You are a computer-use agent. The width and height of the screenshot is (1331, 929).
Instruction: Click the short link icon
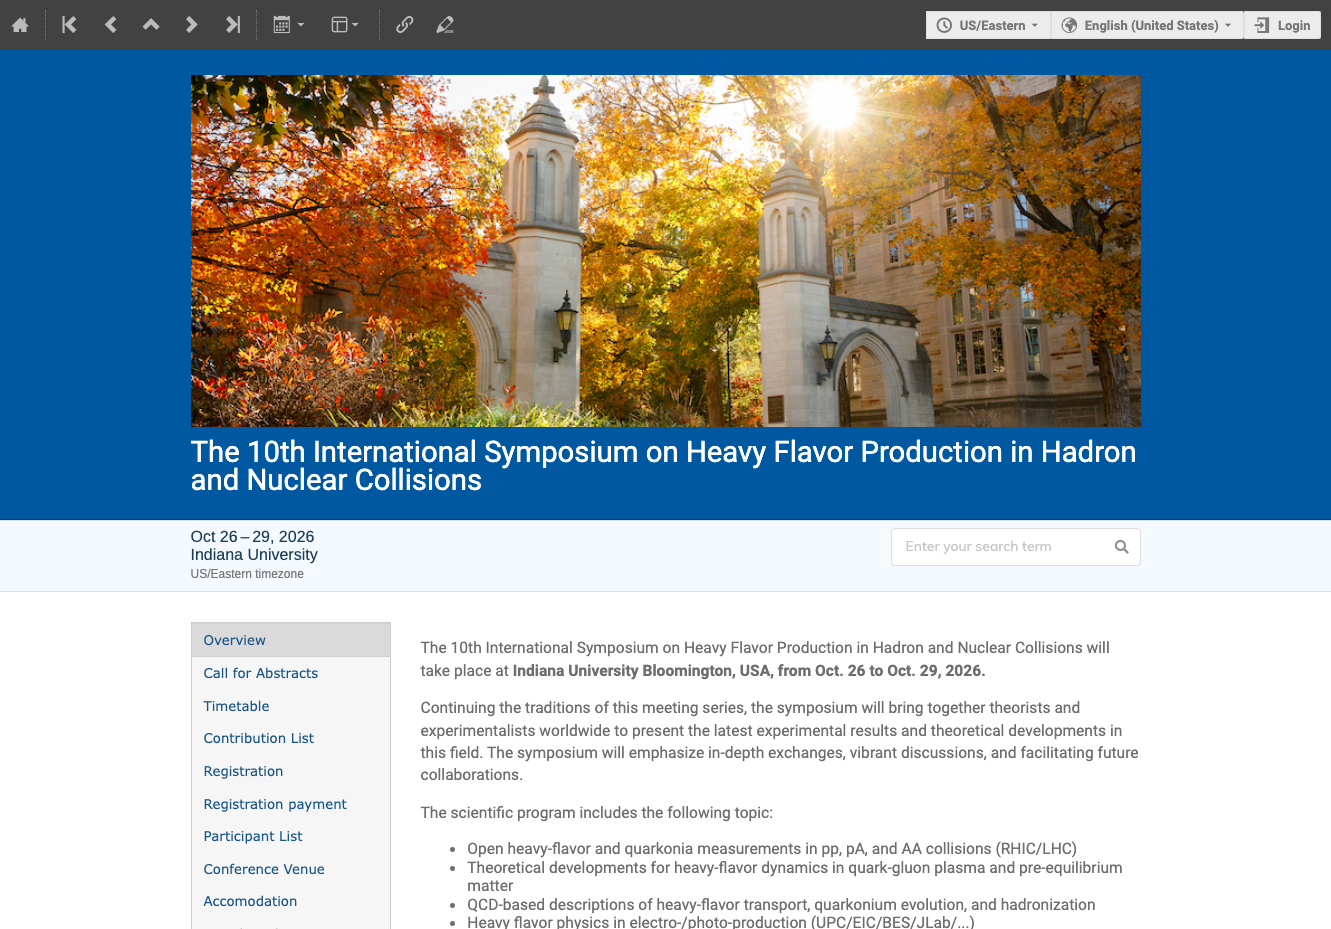pos(404,25)
